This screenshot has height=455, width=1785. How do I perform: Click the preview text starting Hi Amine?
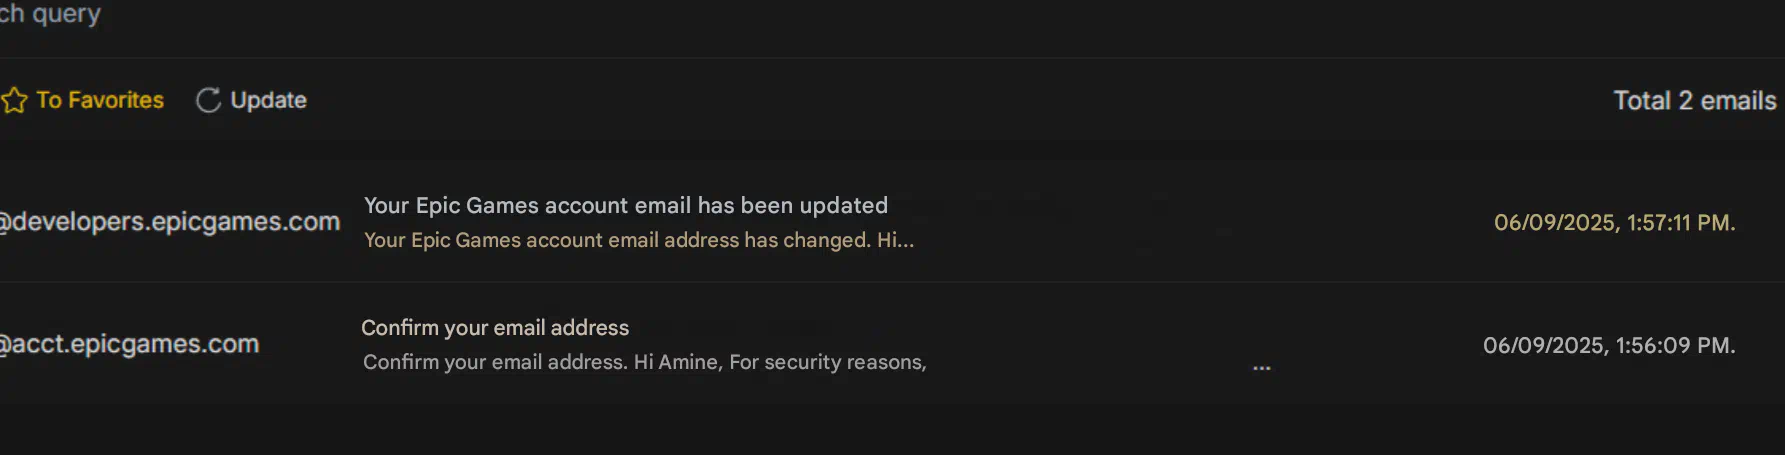tap(780, 362)
